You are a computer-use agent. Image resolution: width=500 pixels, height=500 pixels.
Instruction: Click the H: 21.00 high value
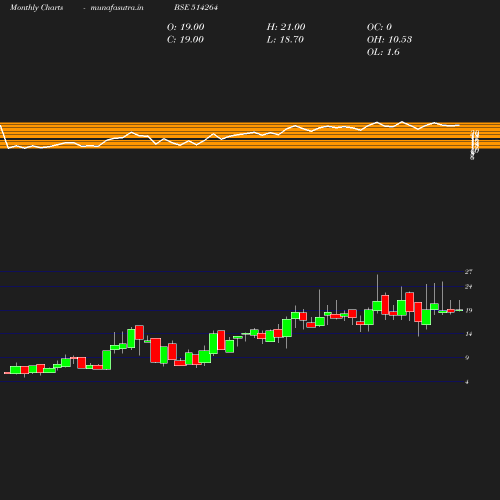286,27
